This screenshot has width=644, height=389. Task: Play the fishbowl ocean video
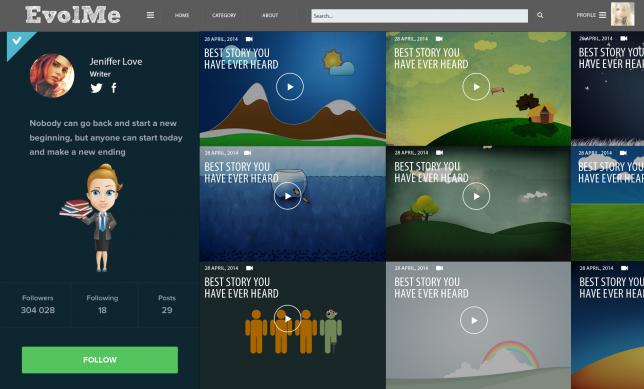(288, 196)
